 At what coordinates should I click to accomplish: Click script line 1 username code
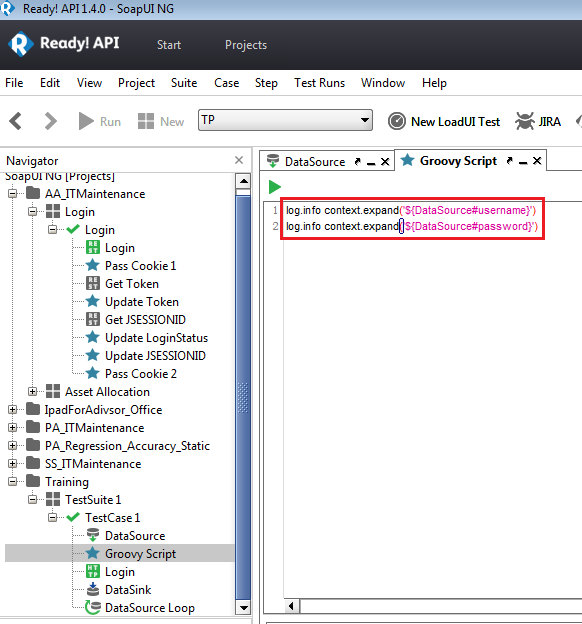point(411,210)
